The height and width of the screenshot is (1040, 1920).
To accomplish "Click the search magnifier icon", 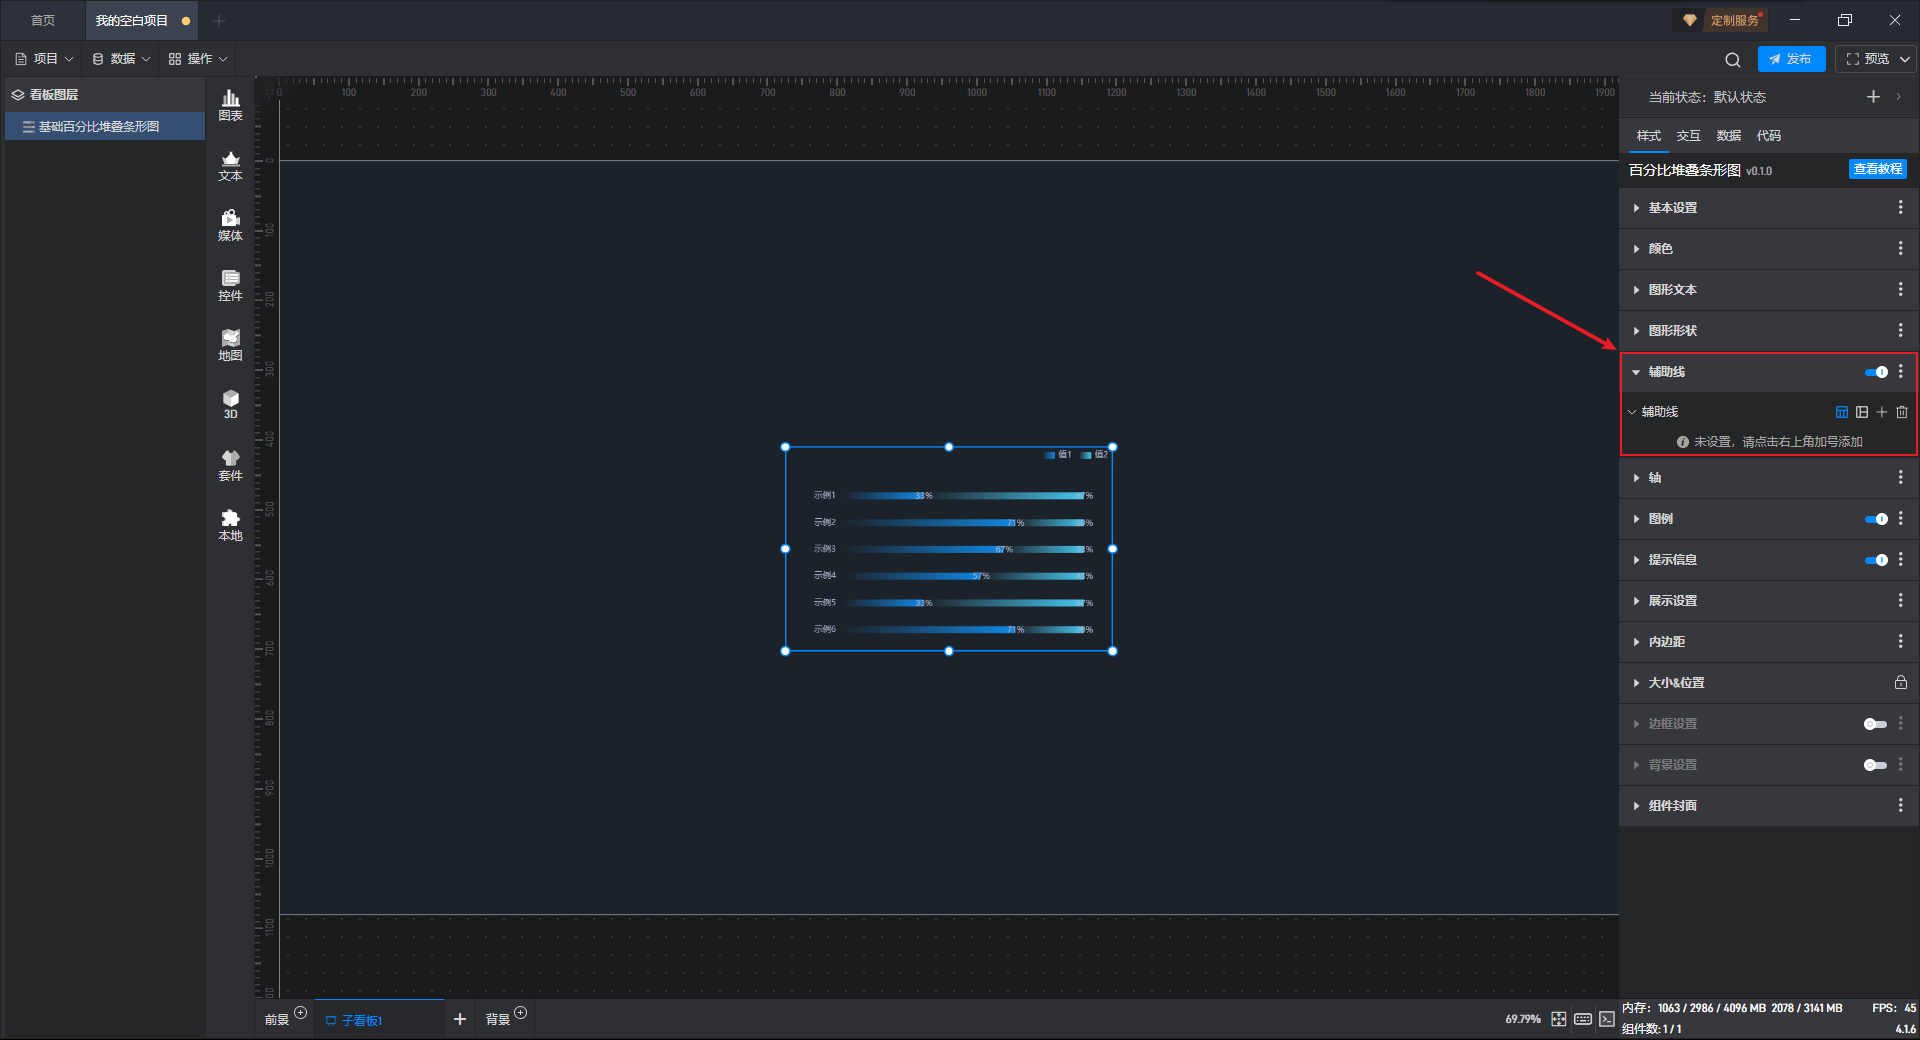I will pos(1733,59).
